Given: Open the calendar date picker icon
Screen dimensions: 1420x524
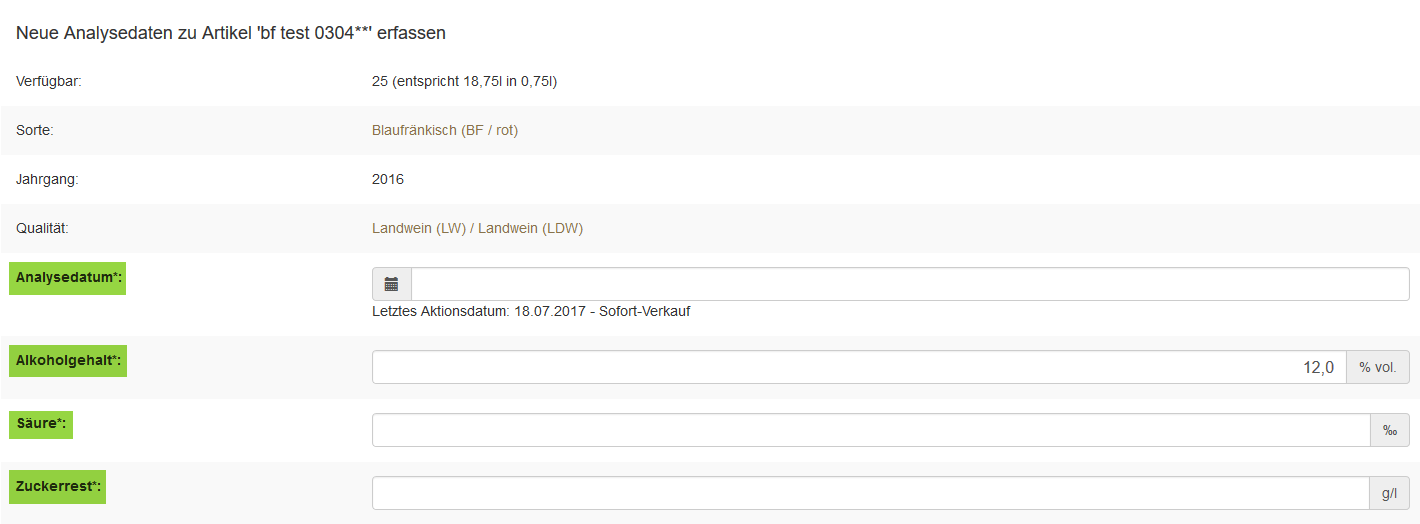Looking at the screenshot, I should coord(391,285).
